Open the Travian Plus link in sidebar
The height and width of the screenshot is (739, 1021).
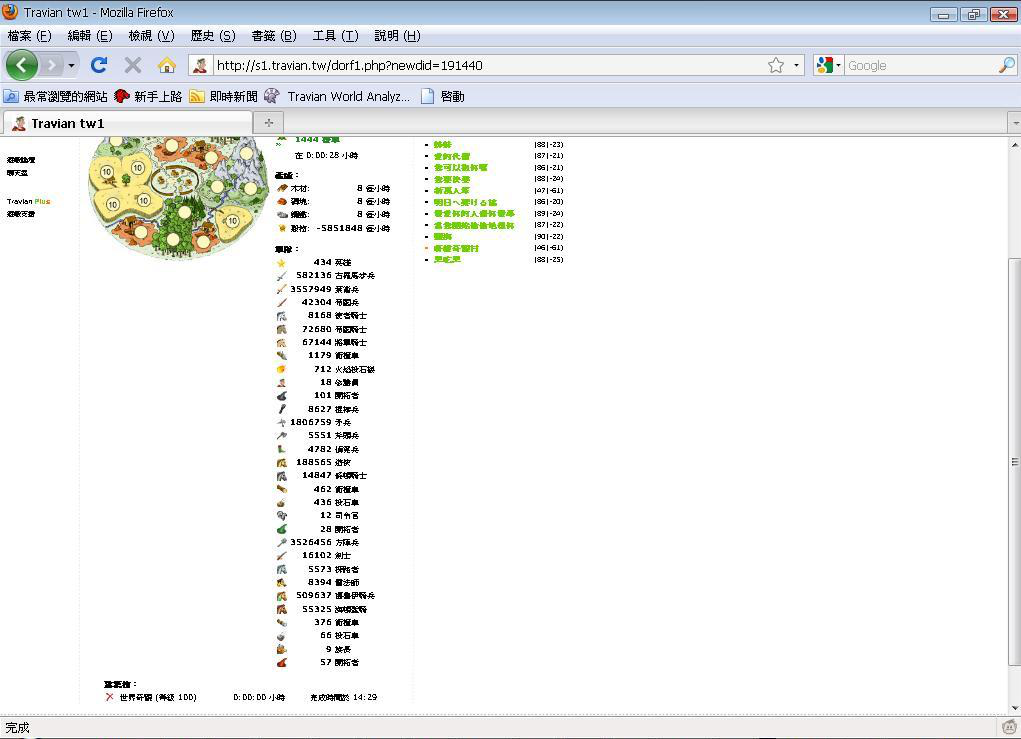point(28,201)
